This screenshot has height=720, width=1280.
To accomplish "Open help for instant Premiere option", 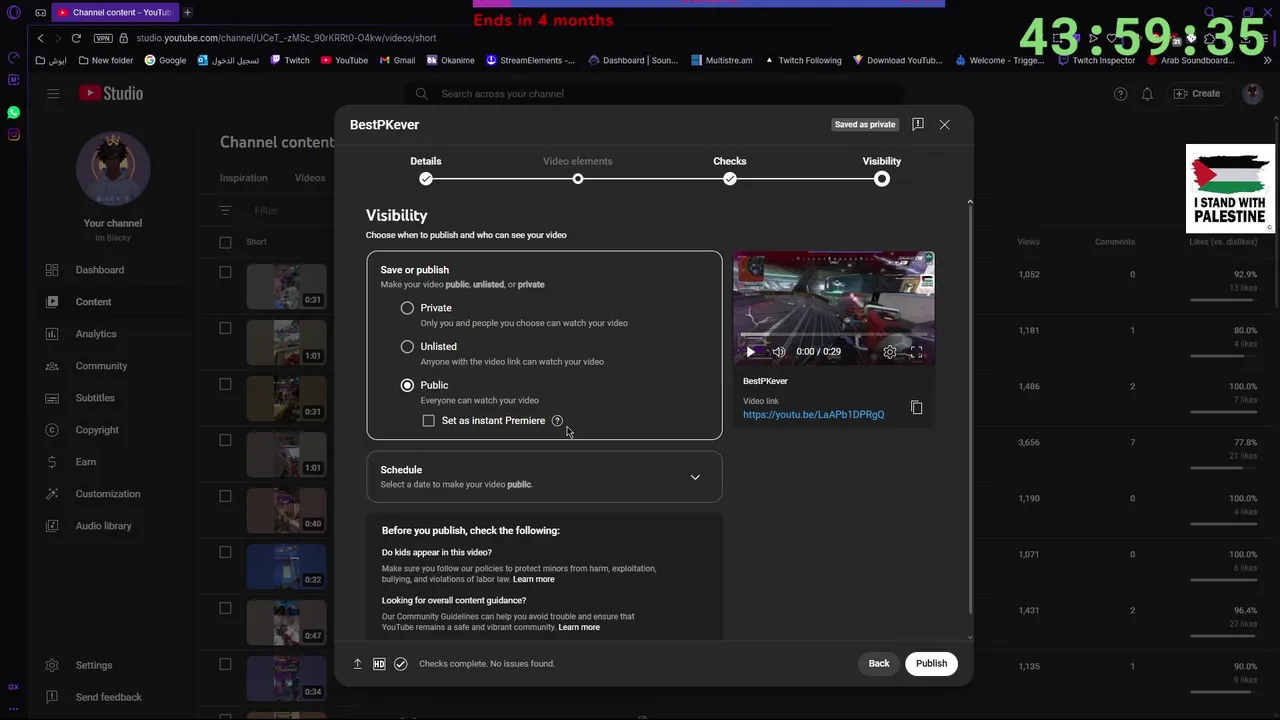I will click(557, 421).
